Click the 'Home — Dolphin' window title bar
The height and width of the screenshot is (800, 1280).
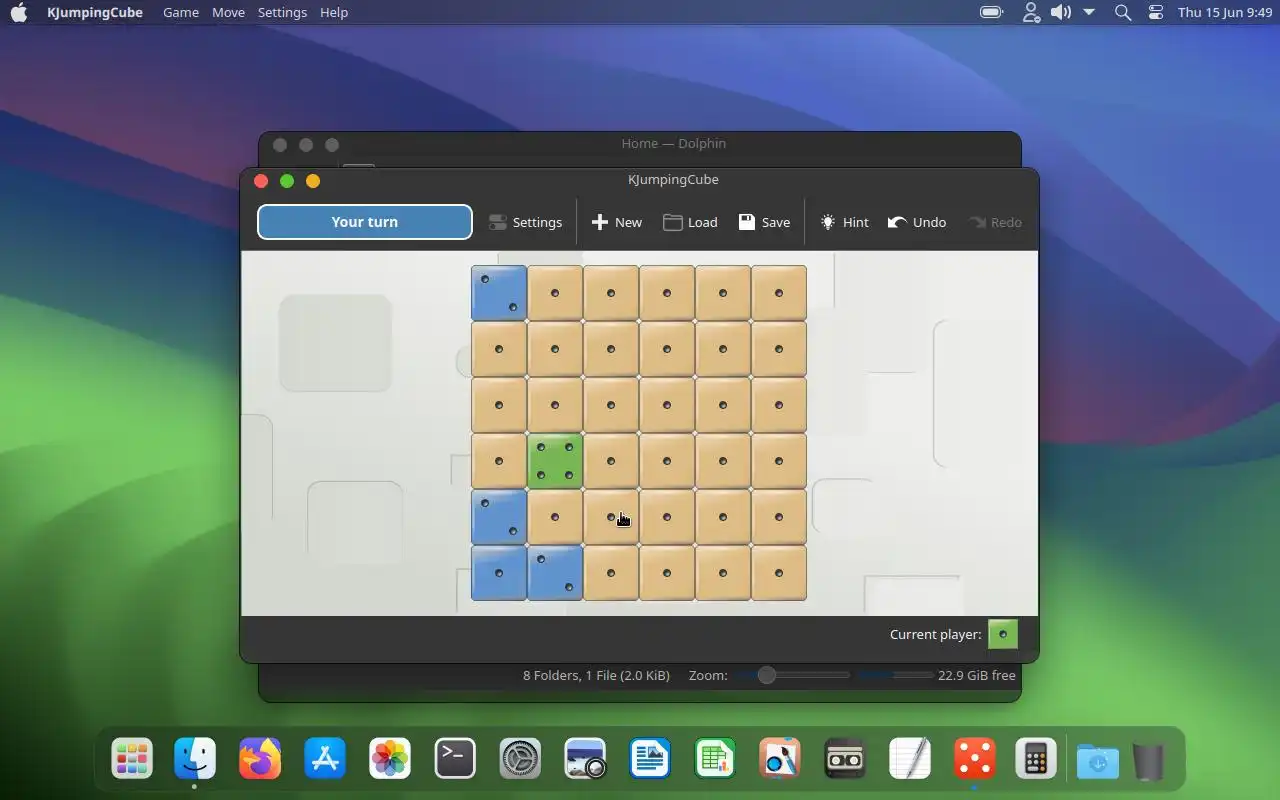click(x=673, y=143)
